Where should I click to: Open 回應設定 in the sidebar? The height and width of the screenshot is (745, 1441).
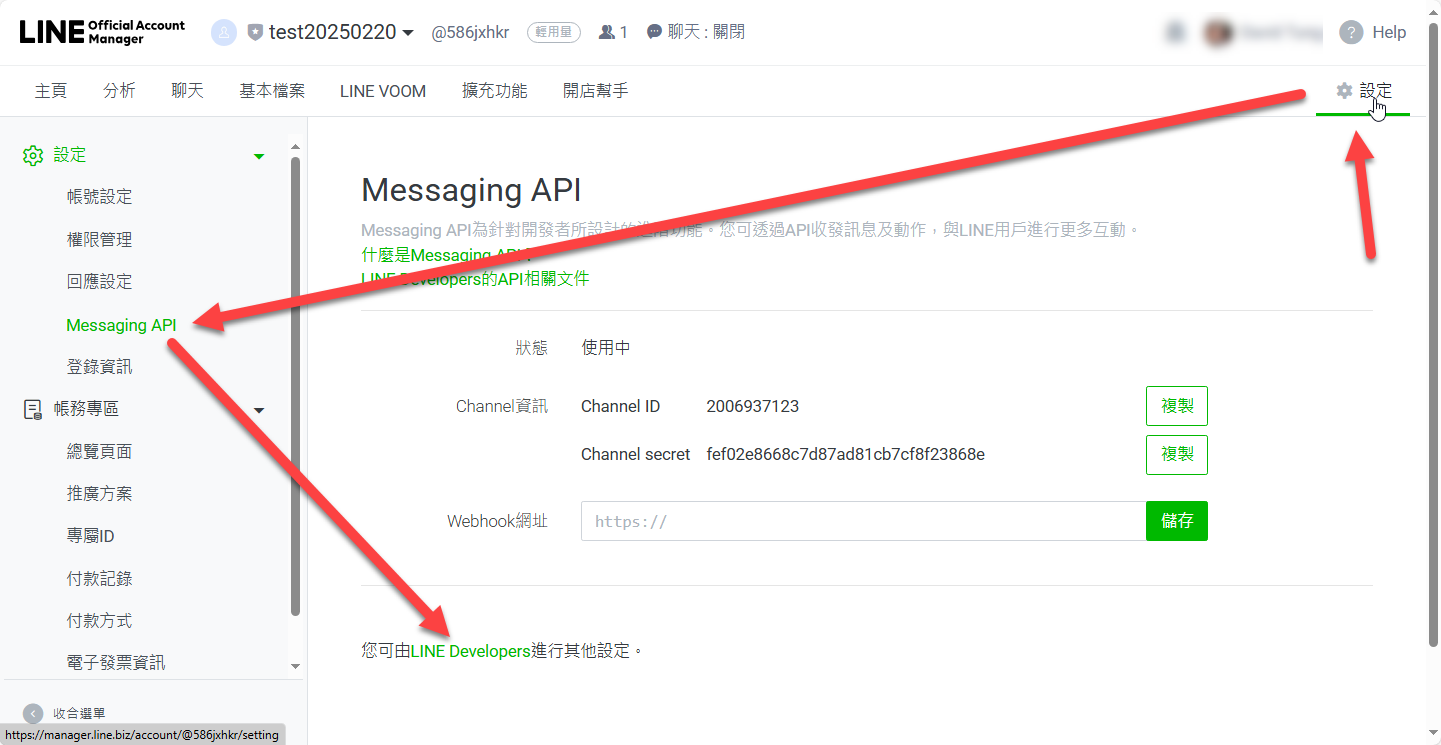tap(99, 282)
